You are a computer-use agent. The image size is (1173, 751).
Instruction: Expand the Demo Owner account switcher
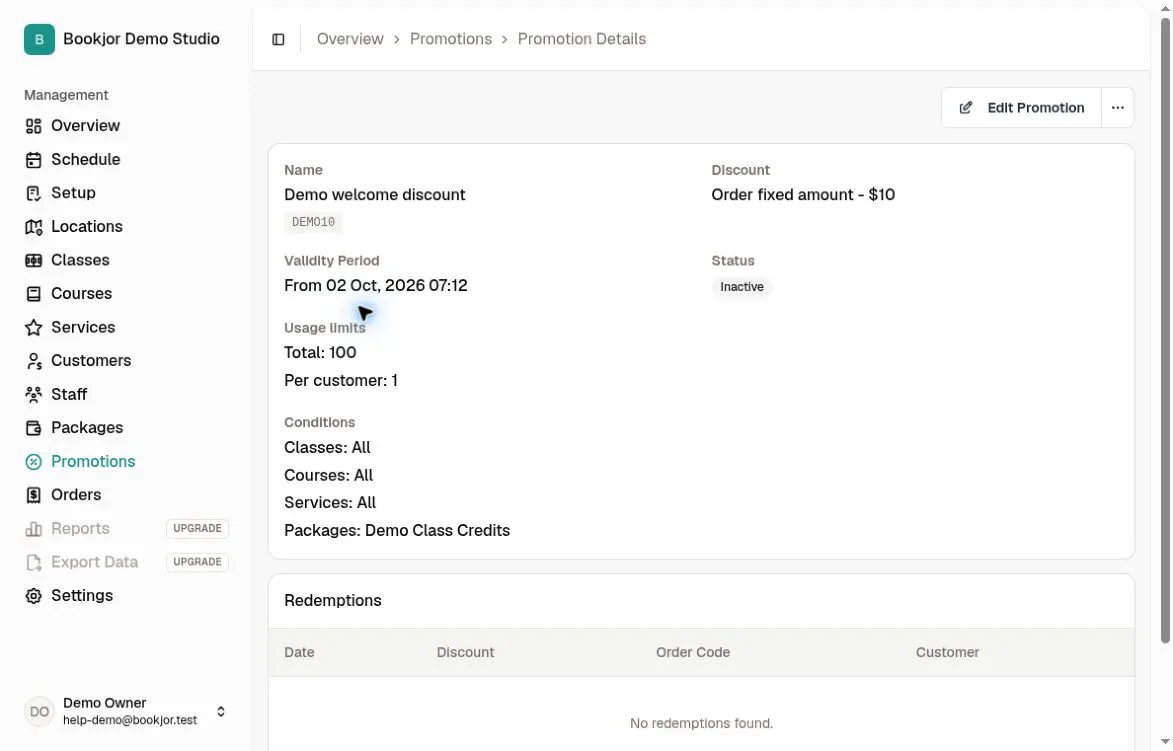pos(221,711)
